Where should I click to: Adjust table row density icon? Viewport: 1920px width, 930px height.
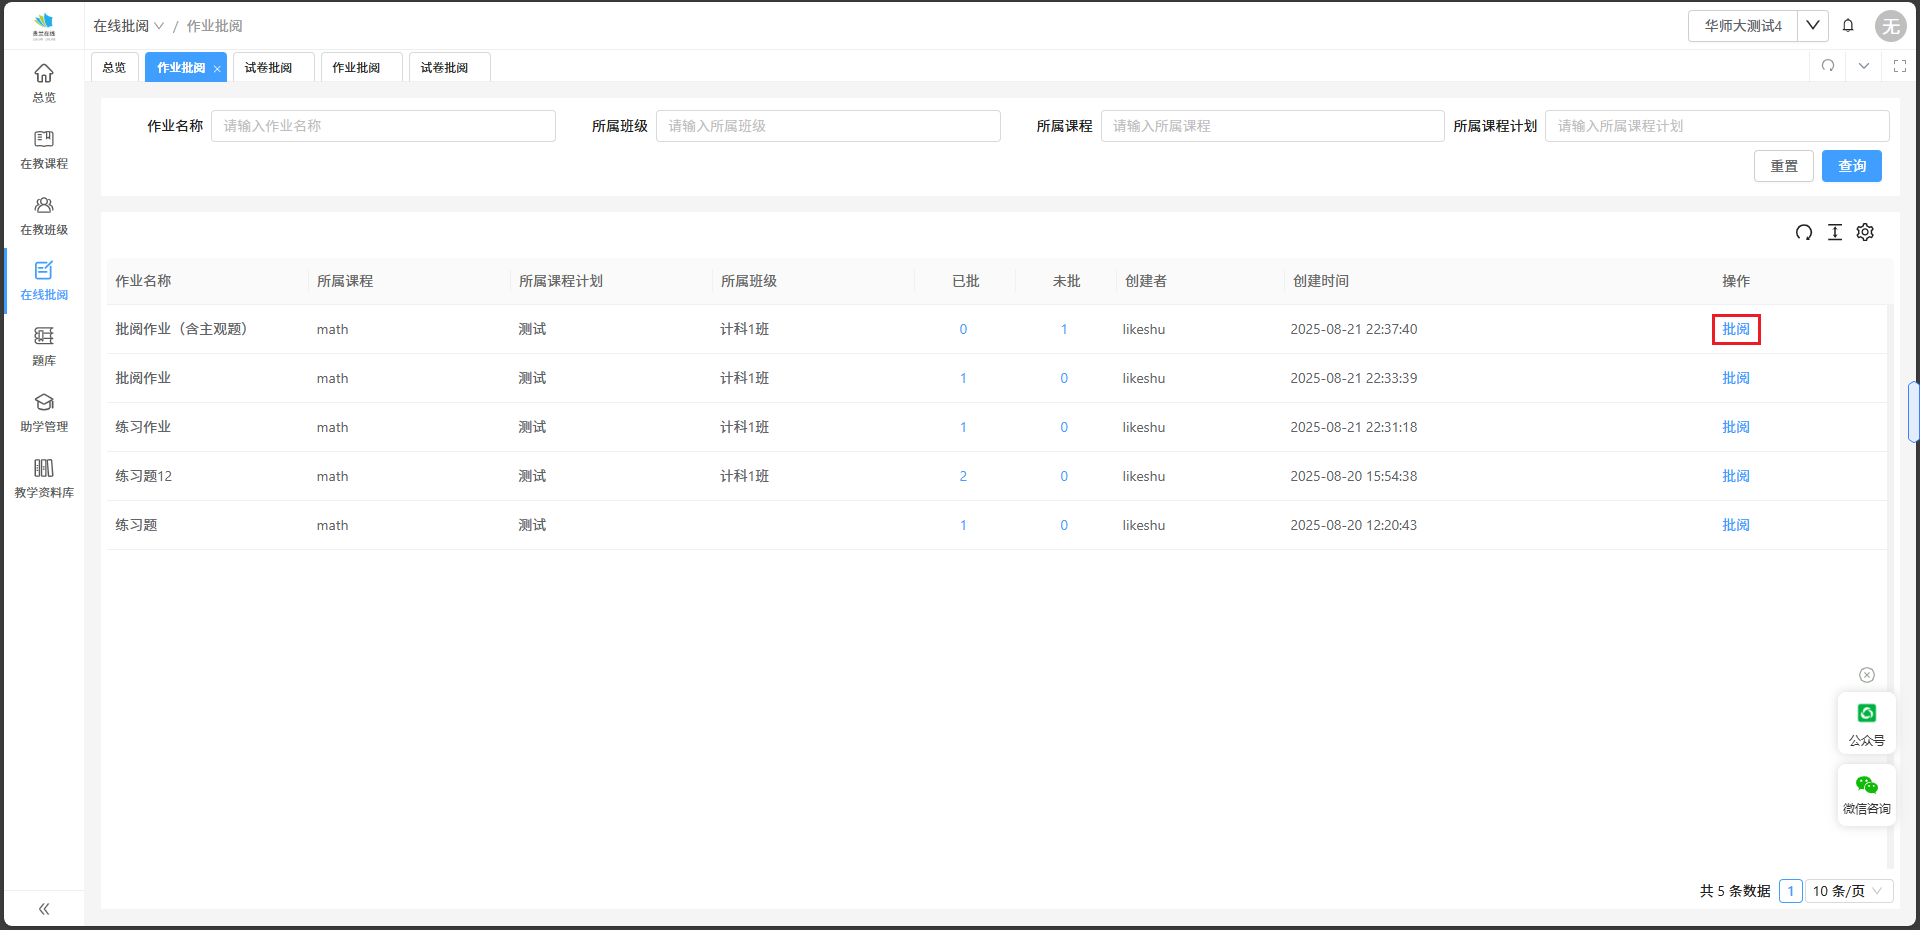[x=1834, y=232]
